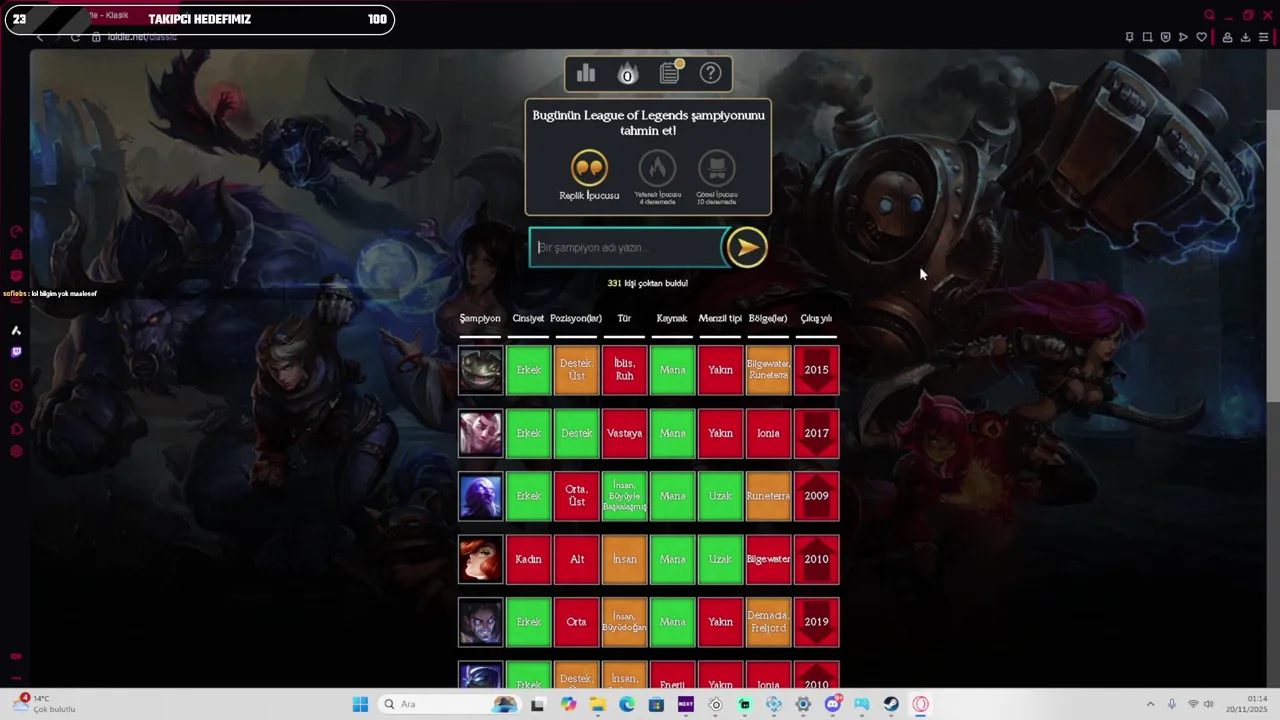Click the pin icon in browser toolbar
This screenshot has height=720, width=1280.
(1130, 37)
